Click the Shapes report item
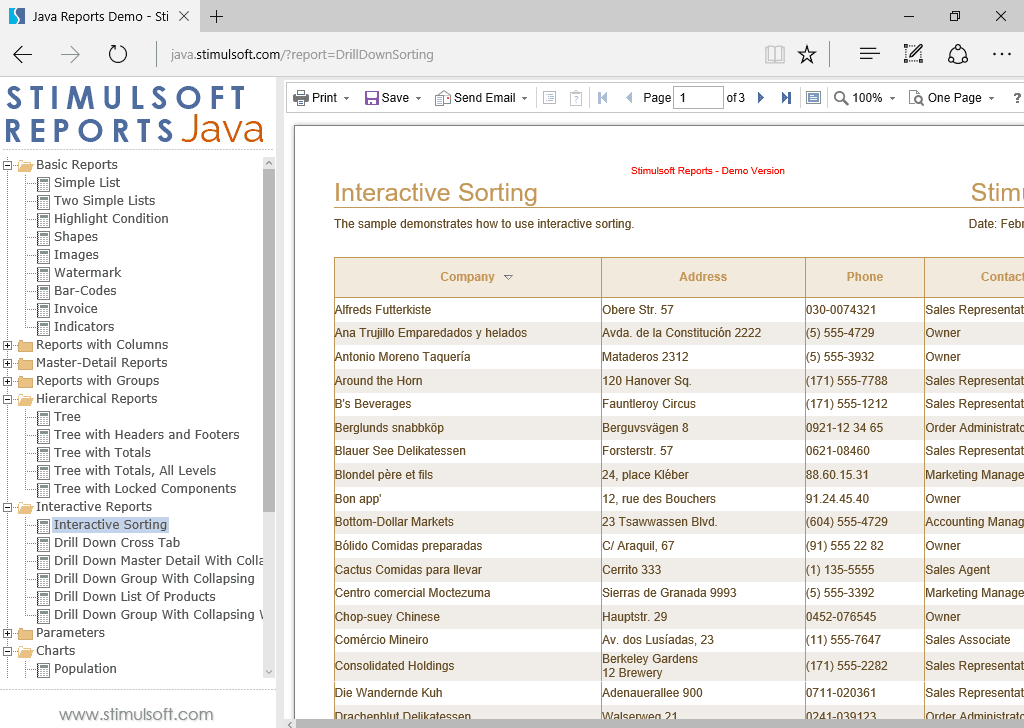Screen dimensions: 1024x728 [x=76, y=237]
